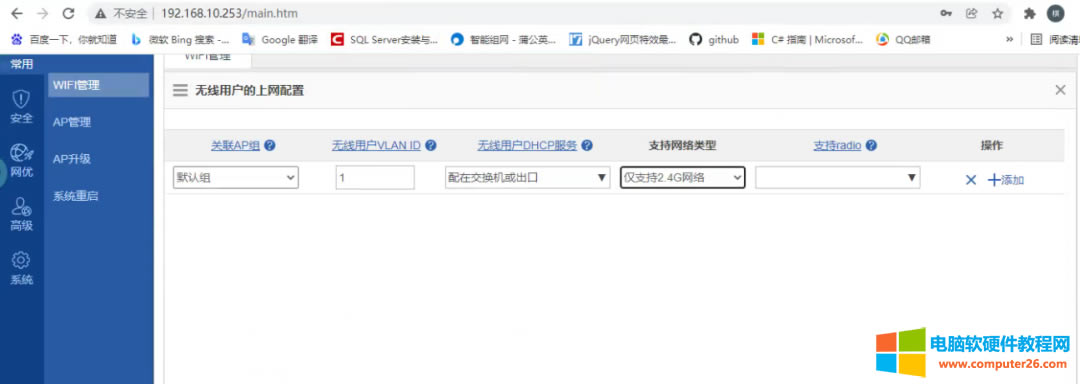
Task: Open the C# guide Microsoft bookmark
Action: point(807,40)
